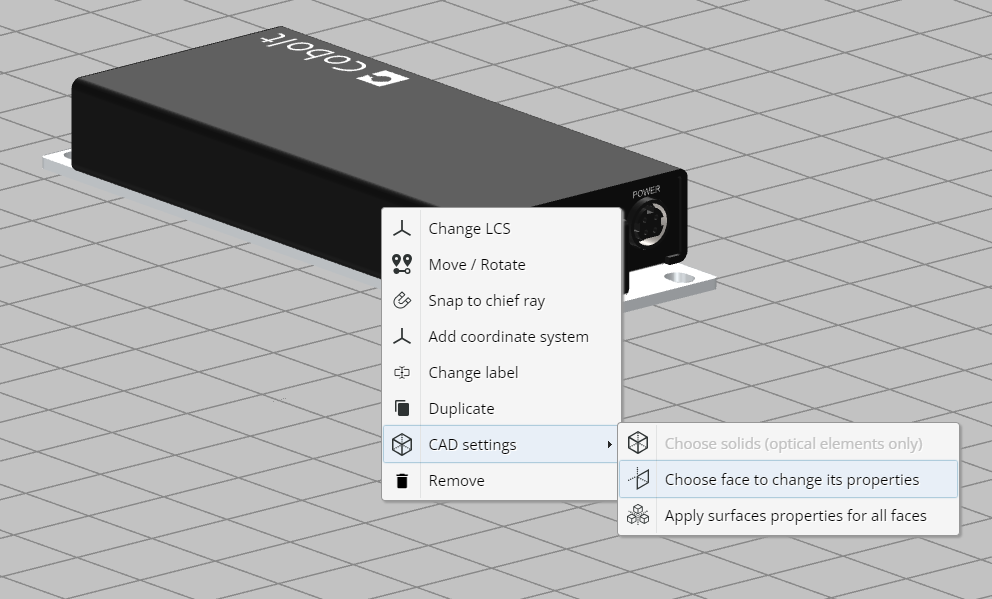Click the Choose face plane icon
The width and height of the screenshot is (992, 599).
coord(638,479)
